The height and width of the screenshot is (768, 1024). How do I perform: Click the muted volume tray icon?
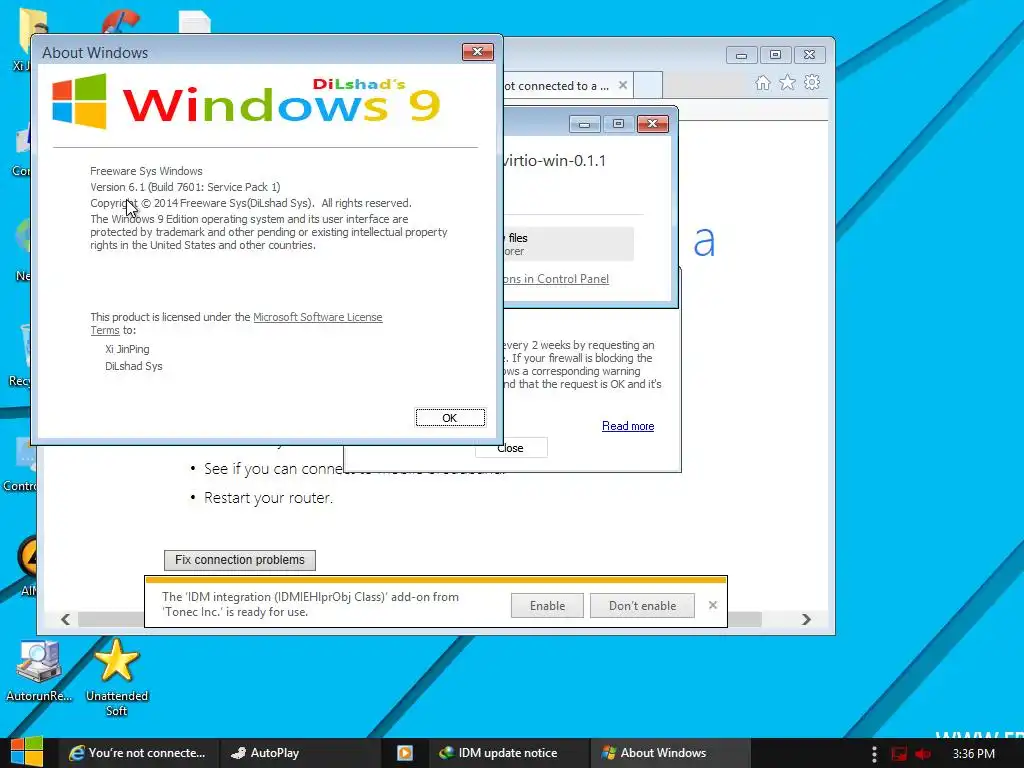click(923, 754)
